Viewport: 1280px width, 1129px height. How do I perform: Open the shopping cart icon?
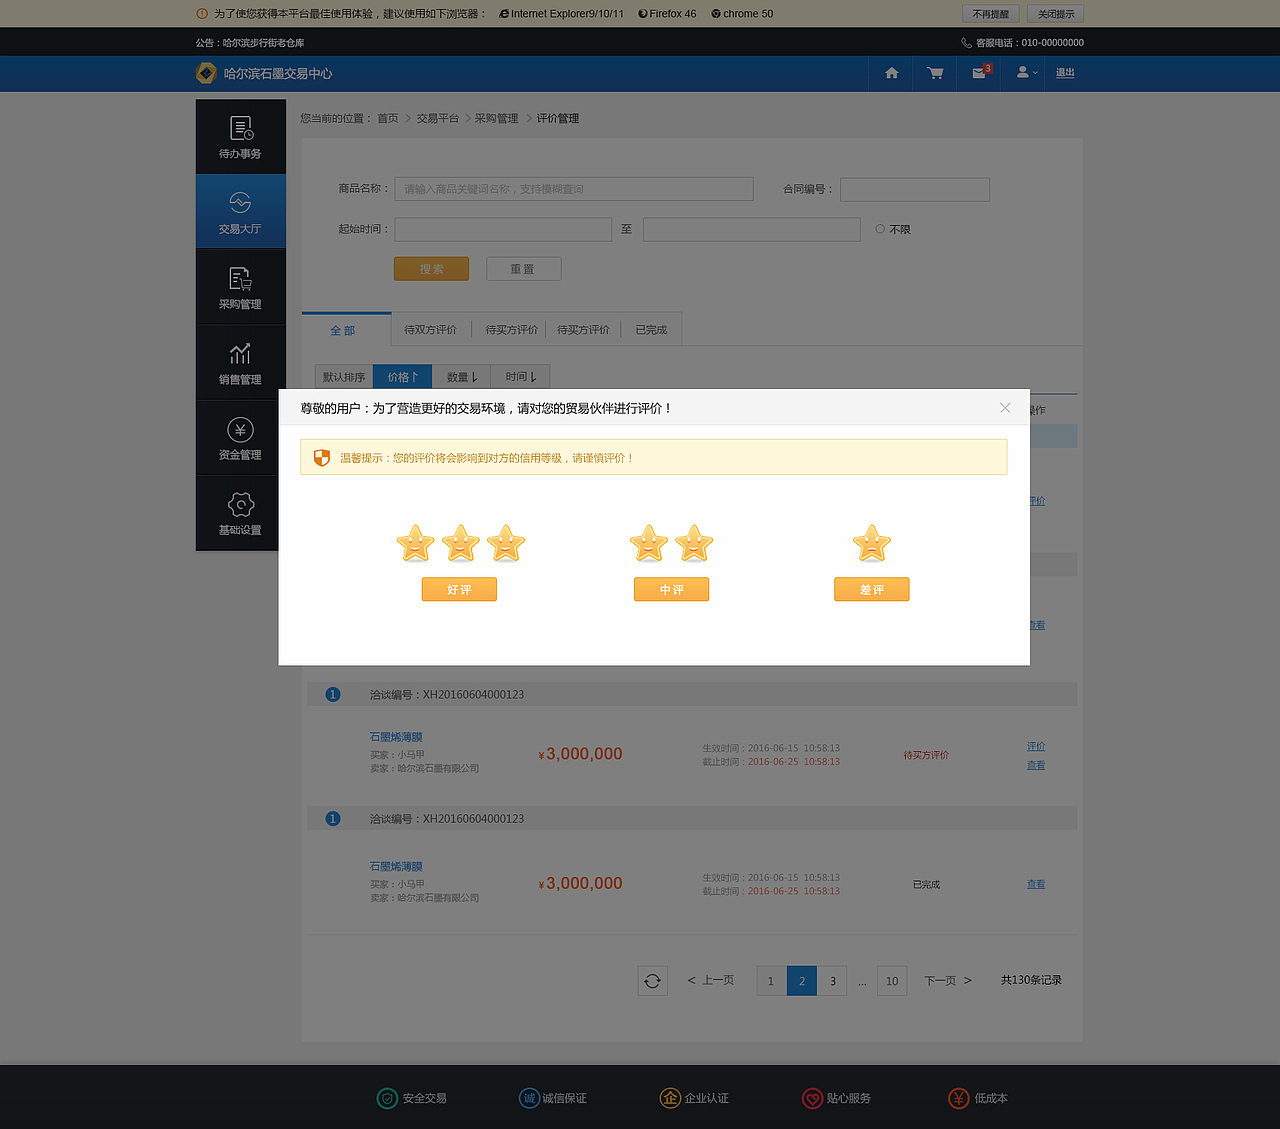[x=935, y=73]
